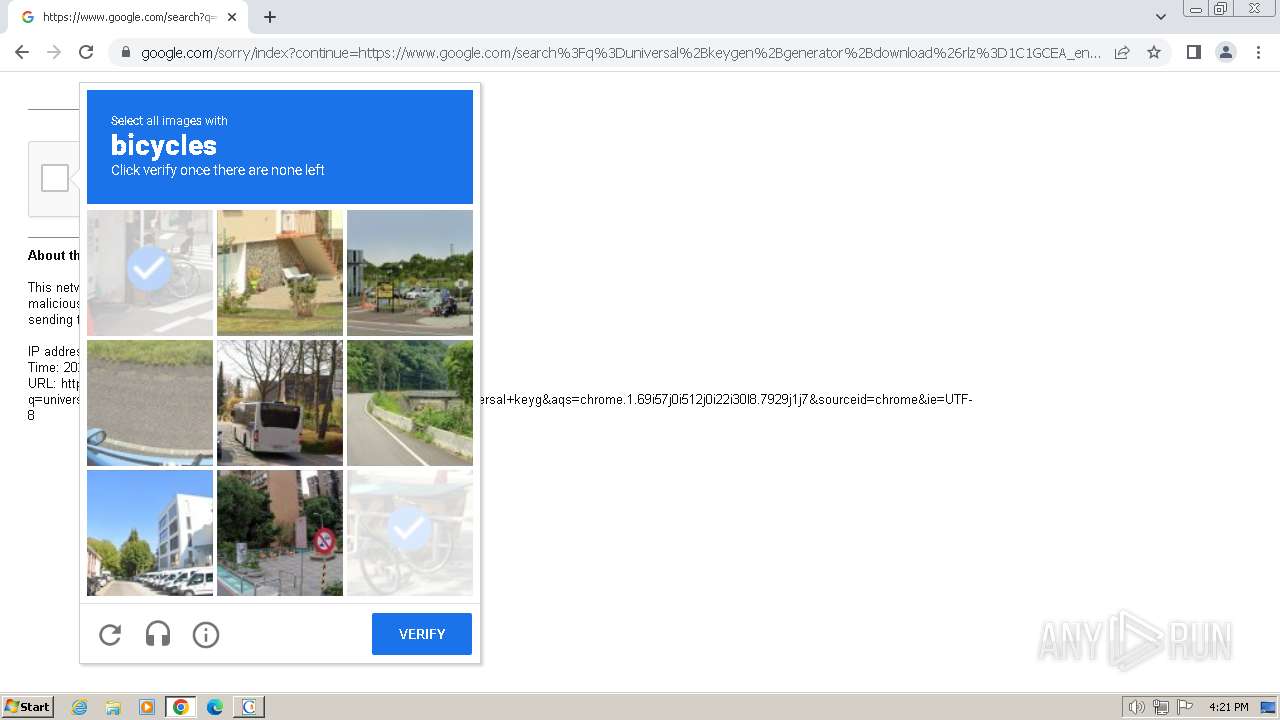Click the 4:21 PM system clock
The image size is (1280, 720).
tap(1229, 707)
